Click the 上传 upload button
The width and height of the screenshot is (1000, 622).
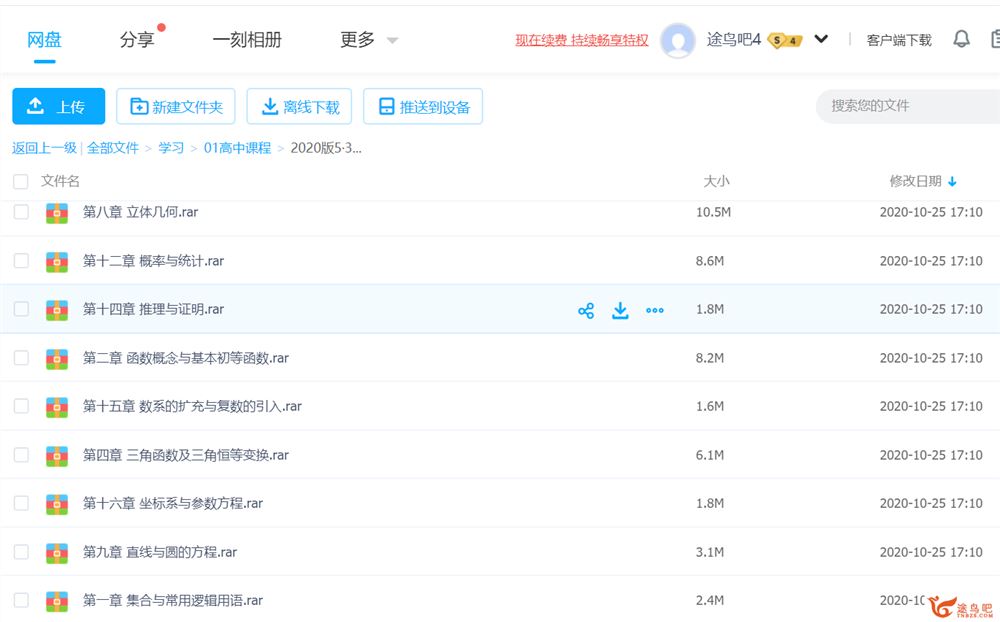[59, 106]
